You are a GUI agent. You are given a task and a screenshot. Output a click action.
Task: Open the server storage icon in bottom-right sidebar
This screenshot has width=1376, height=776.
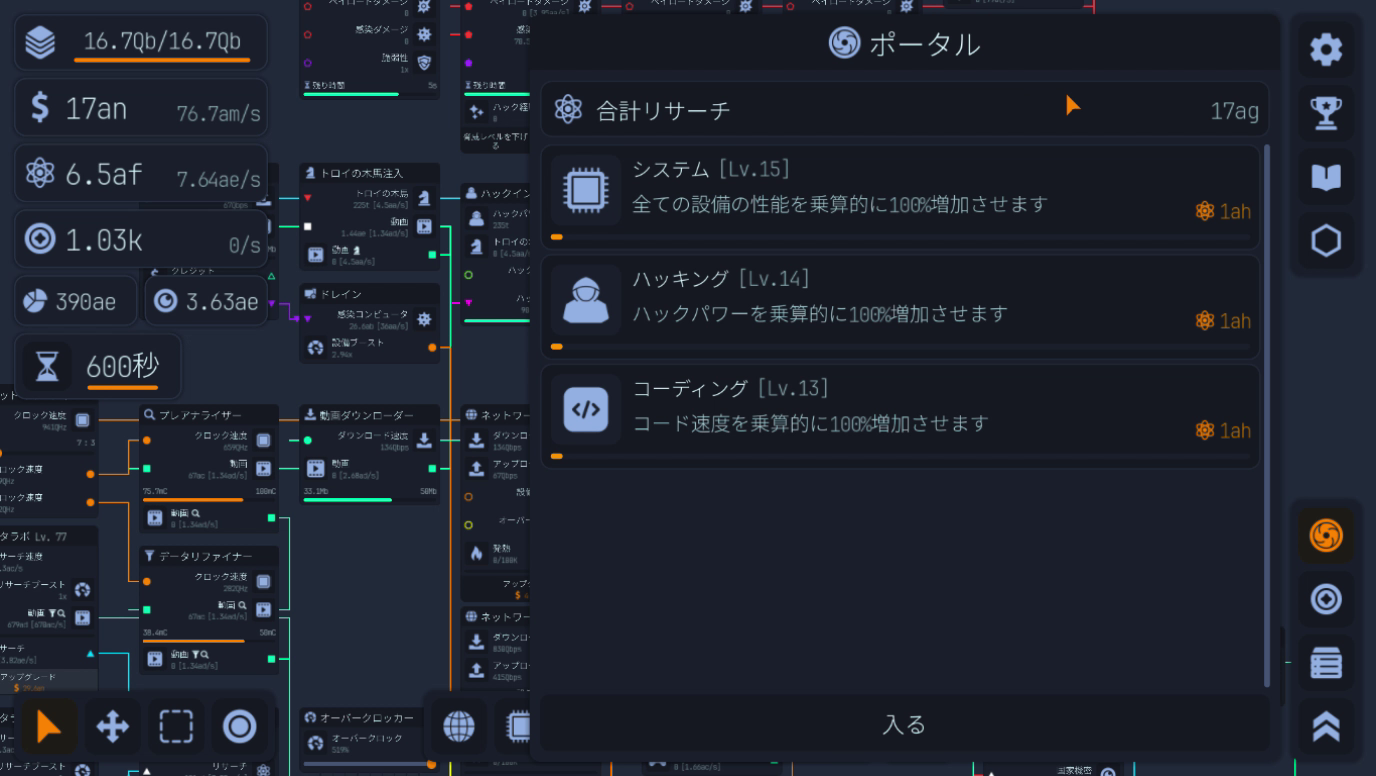click(1326, 663)
